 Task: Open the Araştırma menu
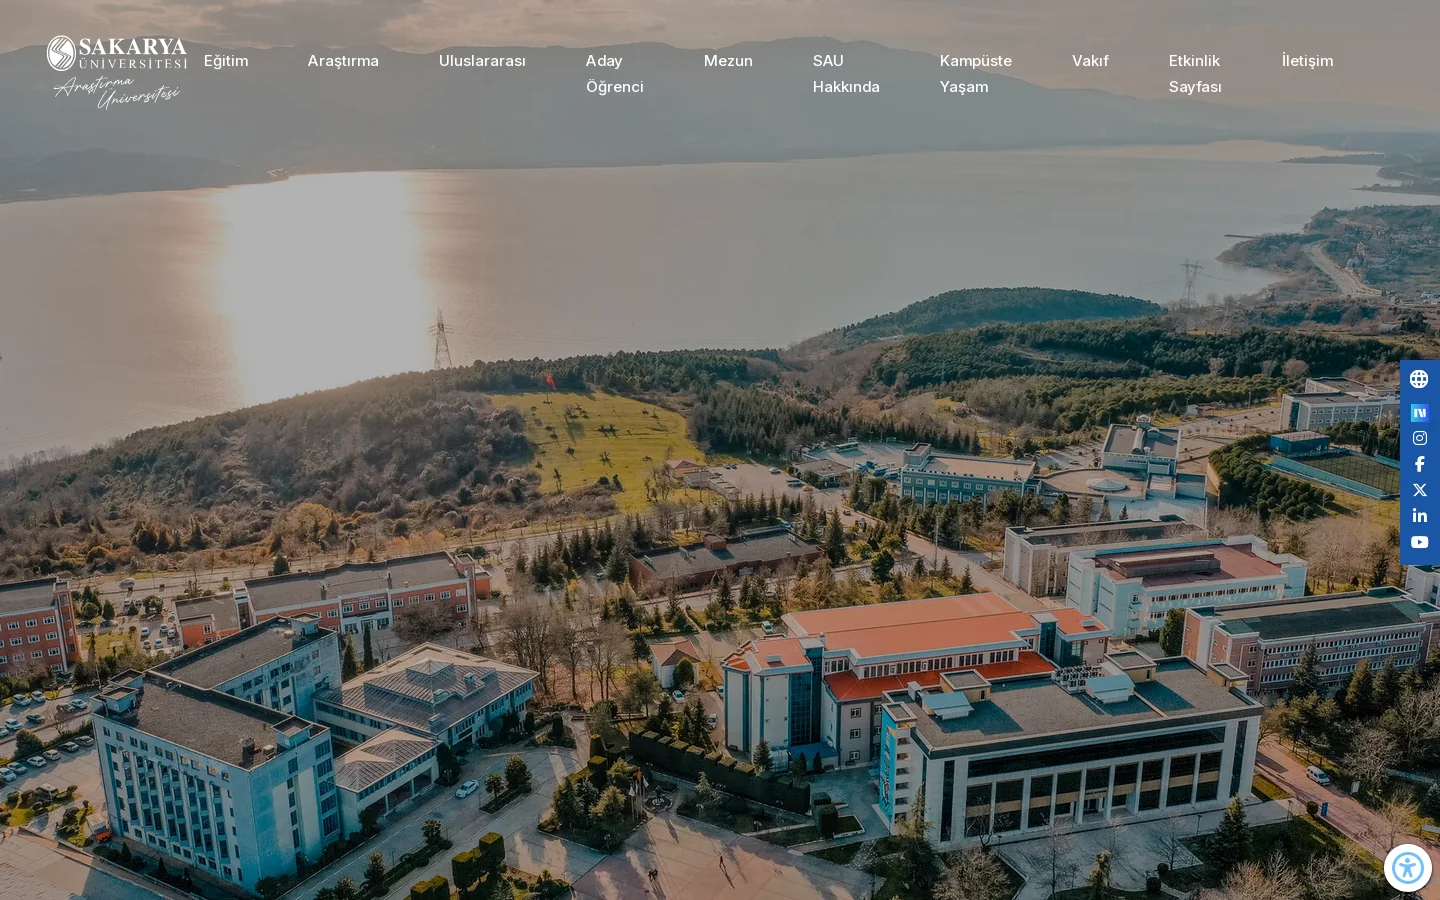click(x=343, y=61)
